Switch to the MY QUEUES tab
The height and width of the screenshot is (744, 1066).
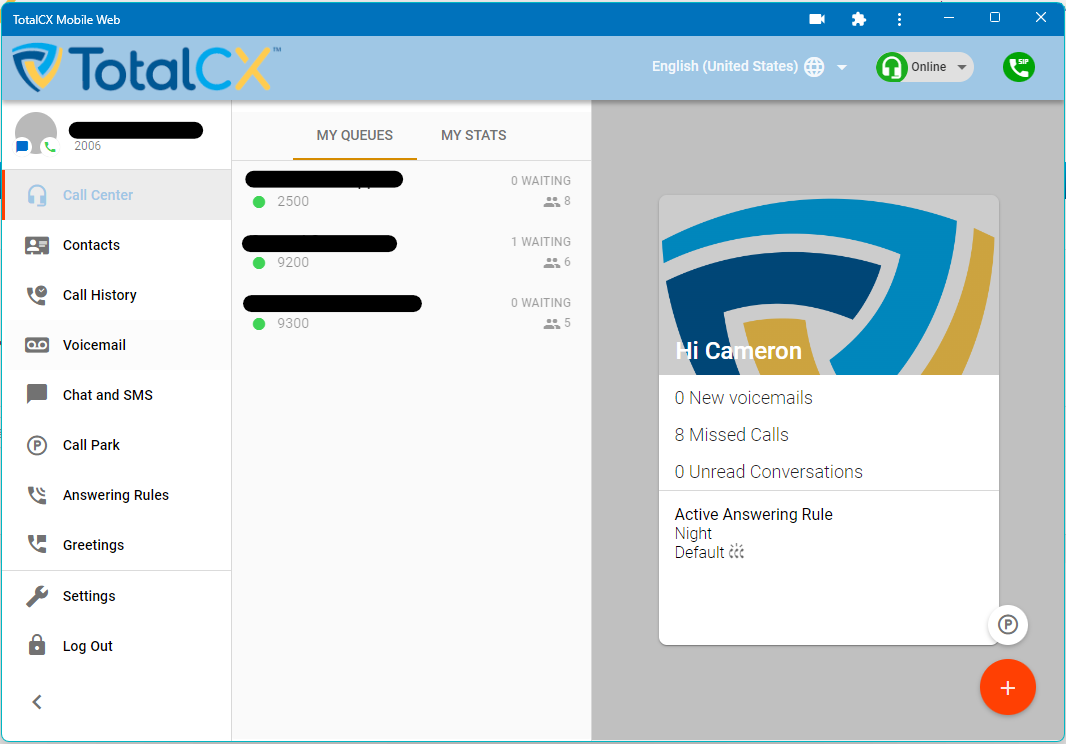point(354,135)
